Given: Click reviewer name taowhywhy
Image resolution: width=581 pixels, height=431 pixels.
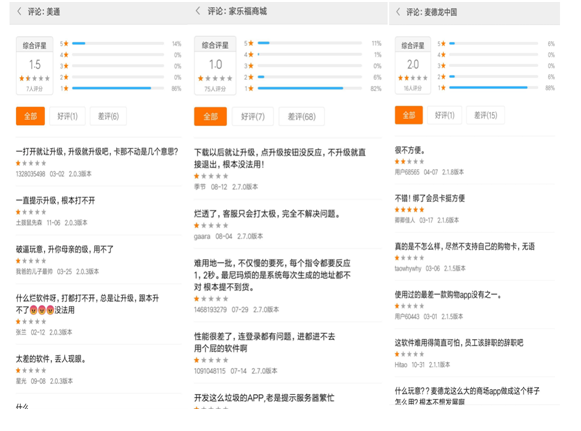Looking at the screenshot, I should (408, 268).
